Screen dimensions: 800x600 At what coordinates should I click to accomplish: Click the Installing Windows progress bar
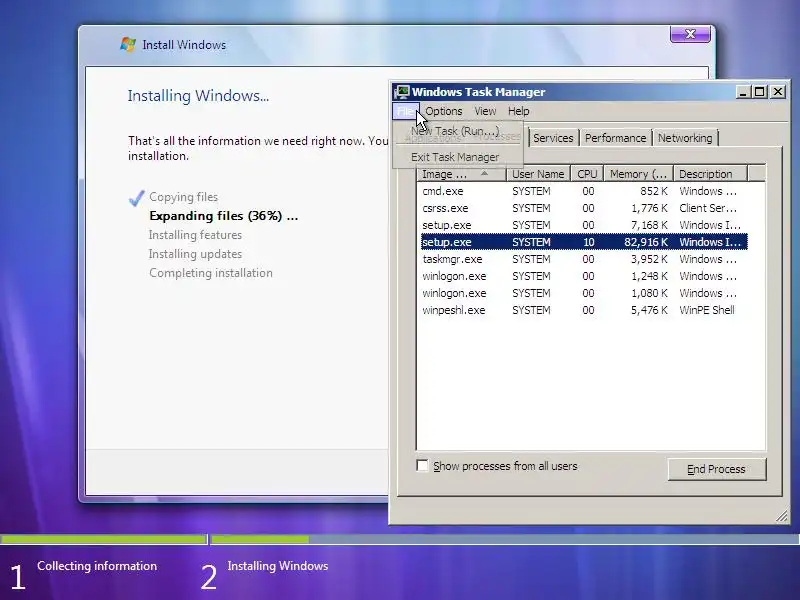[505, 539]
